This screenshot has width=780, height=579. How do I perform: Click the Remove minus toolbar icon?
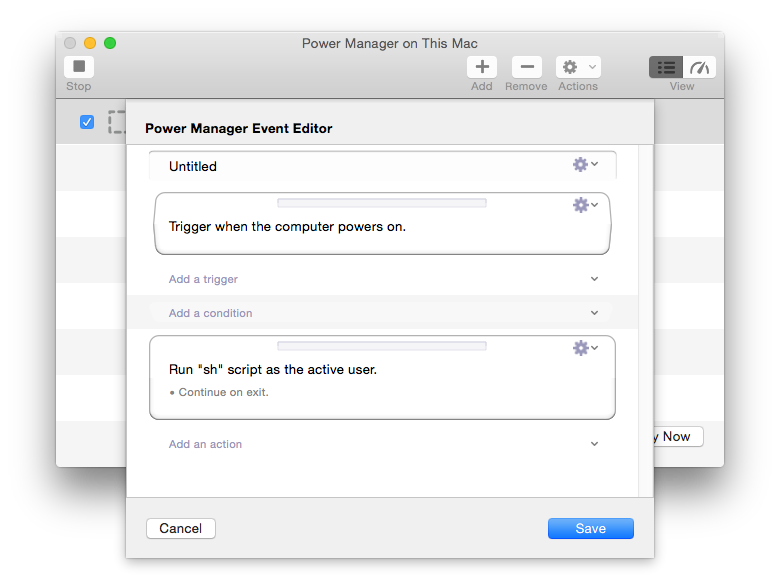527,67
